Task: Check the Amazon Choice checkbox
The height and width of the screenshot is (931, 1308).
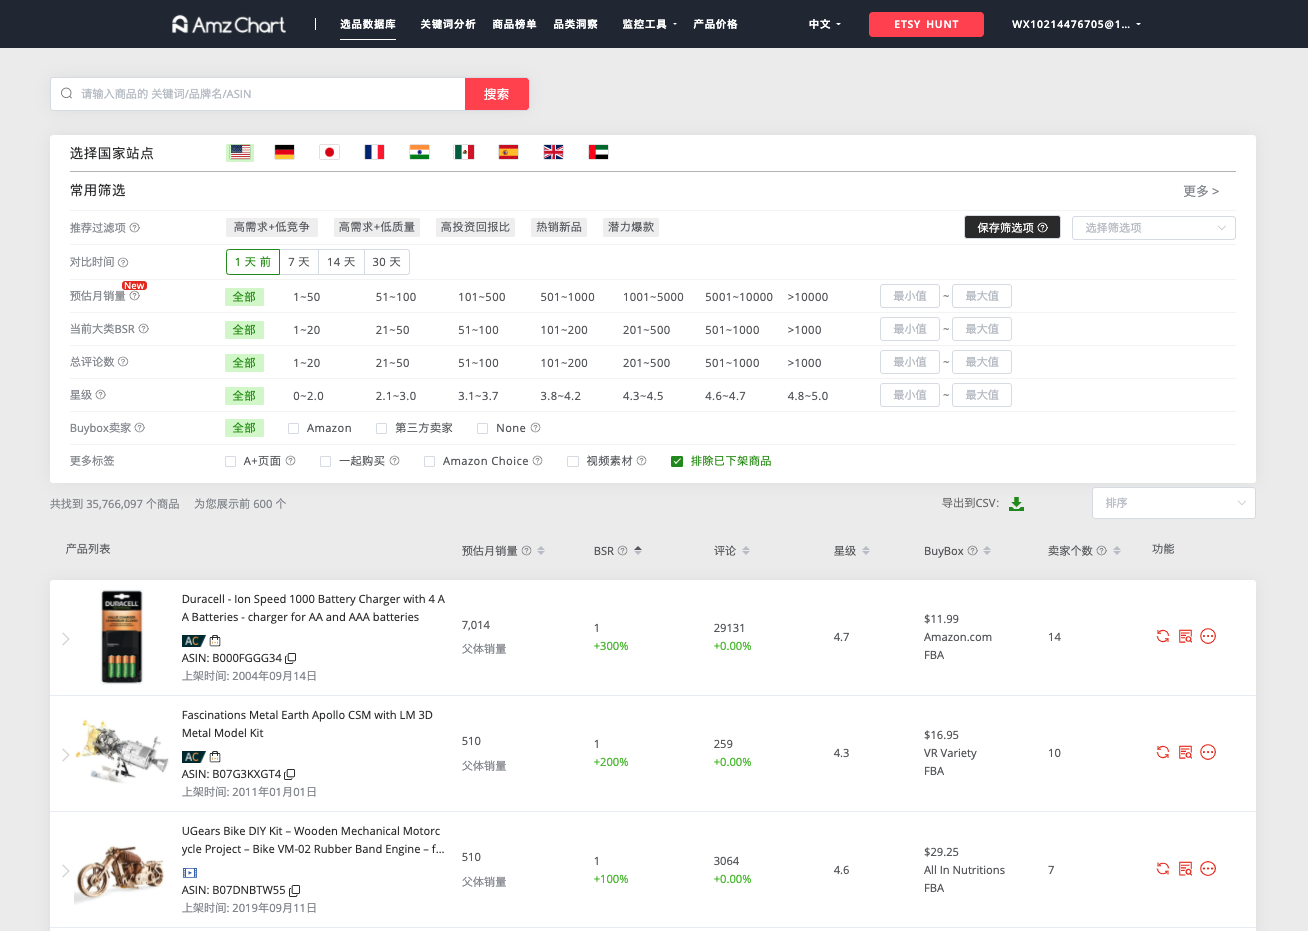Action: point(429,462)
